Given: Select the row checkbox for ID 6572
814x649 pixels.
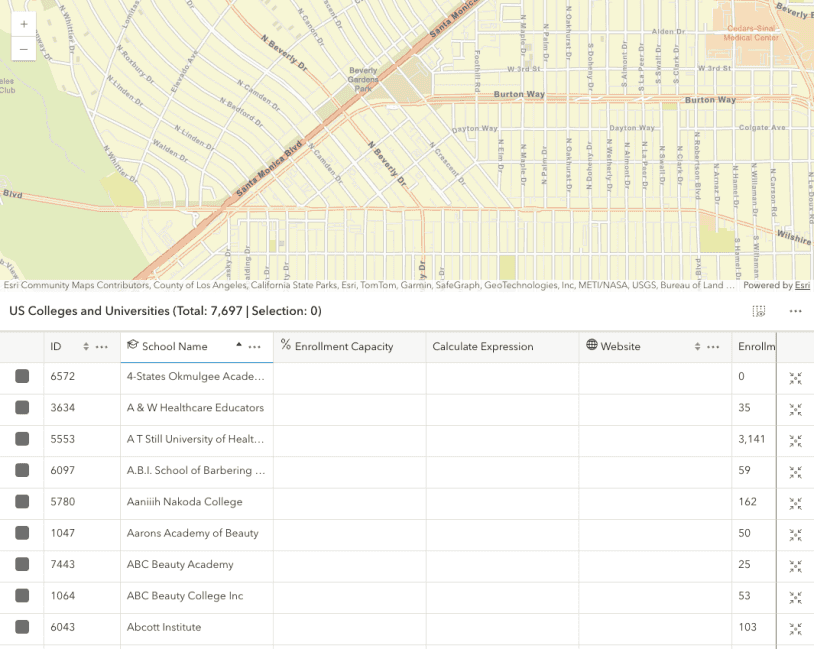Looking at the screenshot, I should pos(22,377).
